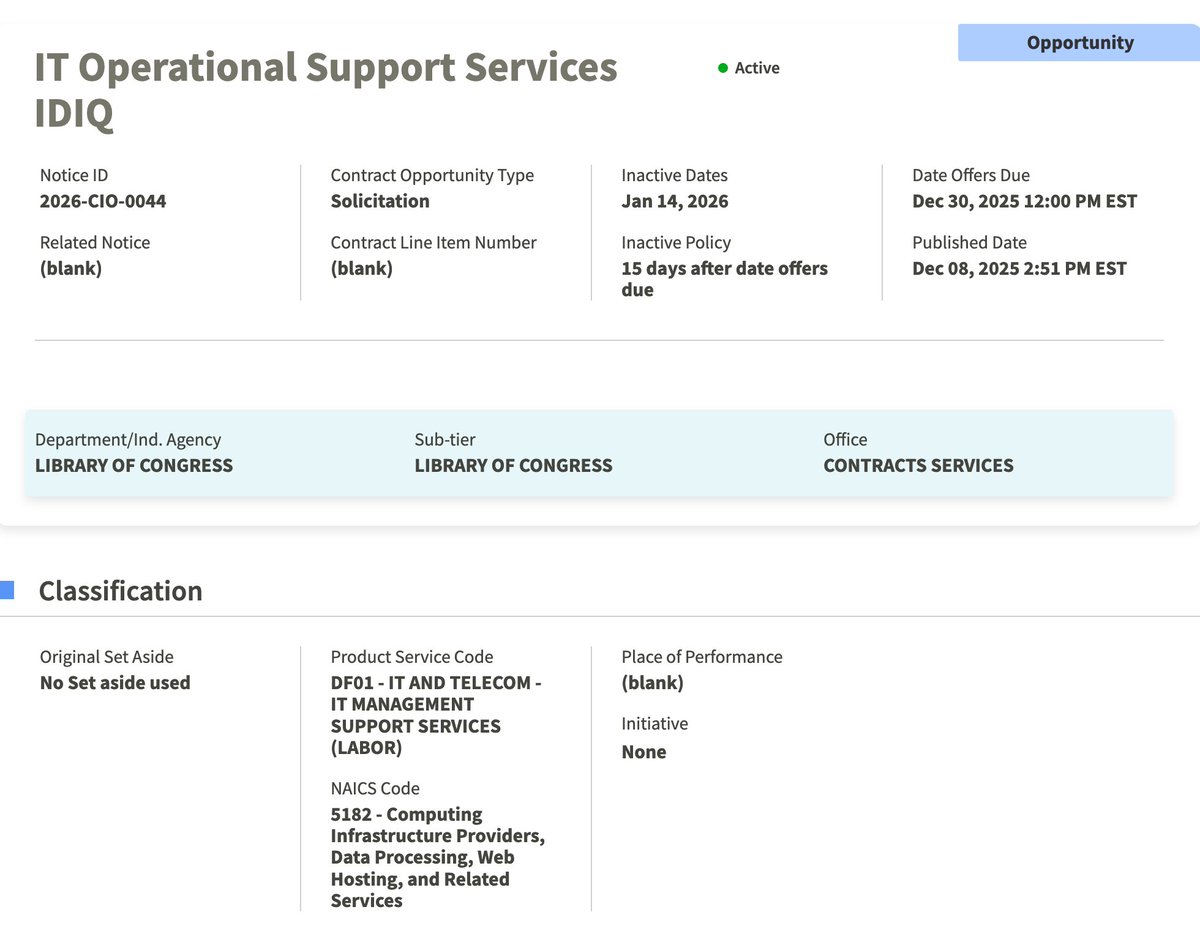Select the Inactive Dates value Jan 14, 2026
The height and width of the screenshot is (945, 1200).
675,201
